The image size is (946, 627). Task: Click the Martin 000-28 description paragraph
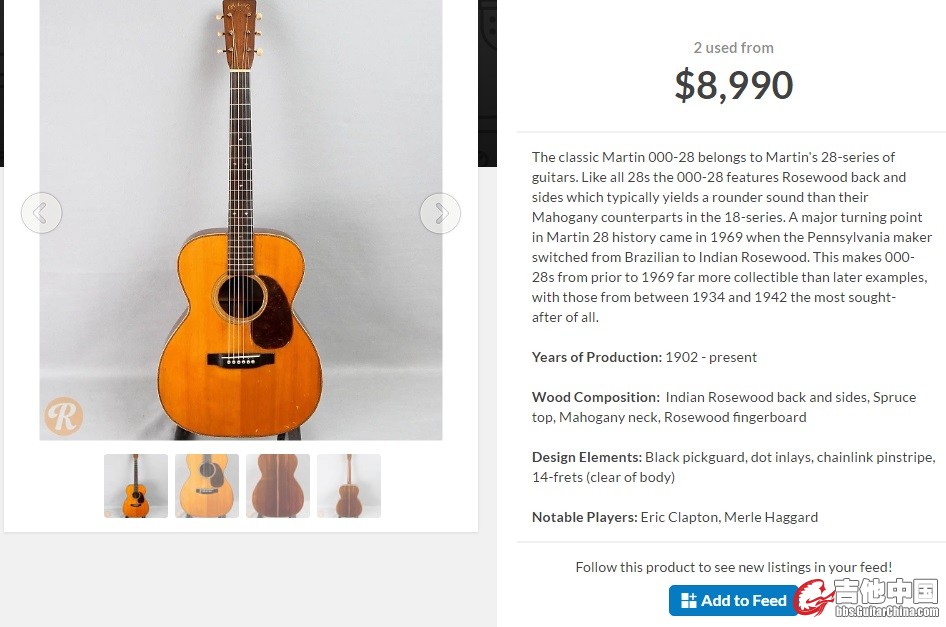pos(732,237)
